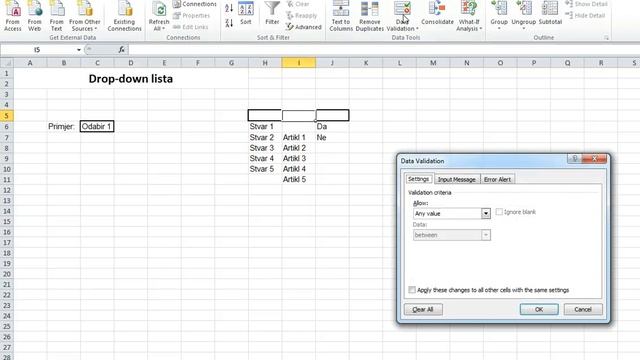Open workbook Connections

195,4
